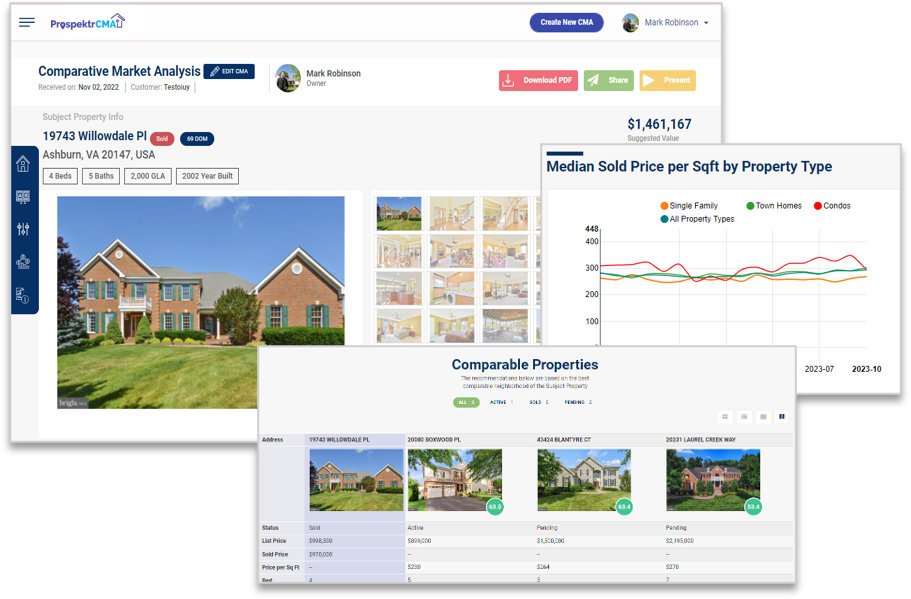Click the Sold status badge
Screen dimensions: 911x599
click(162, 139)
